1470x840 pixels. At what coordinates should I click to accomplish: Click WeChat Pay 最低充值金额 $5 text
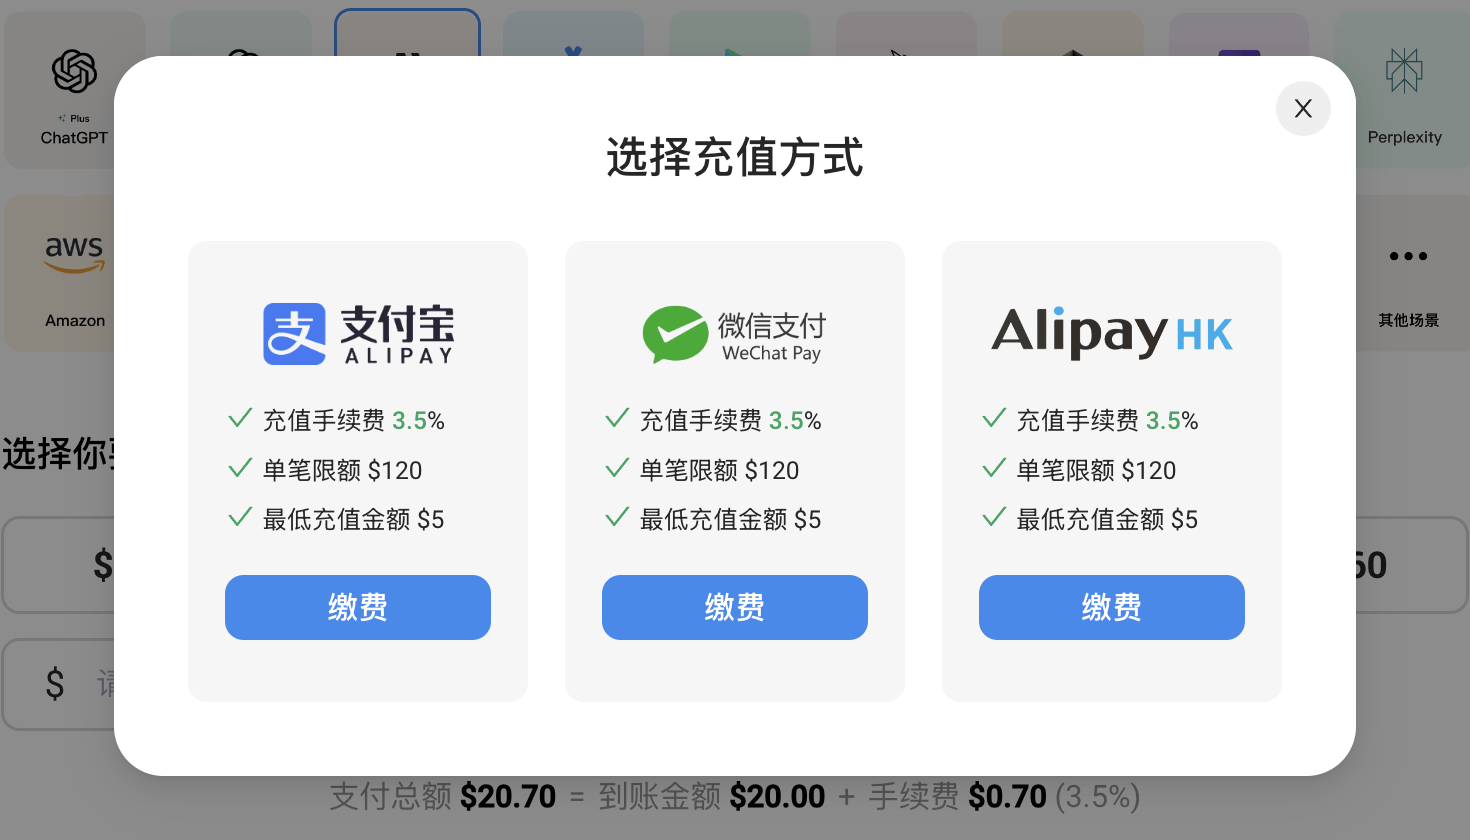(x=730, y=520)
